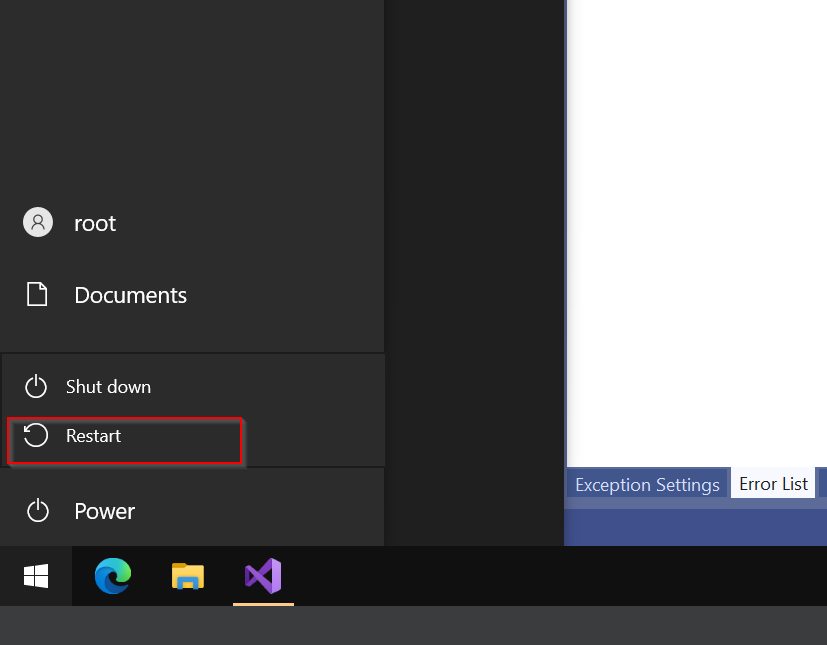Open File Explorer from the taskbar

coord(188,576)
